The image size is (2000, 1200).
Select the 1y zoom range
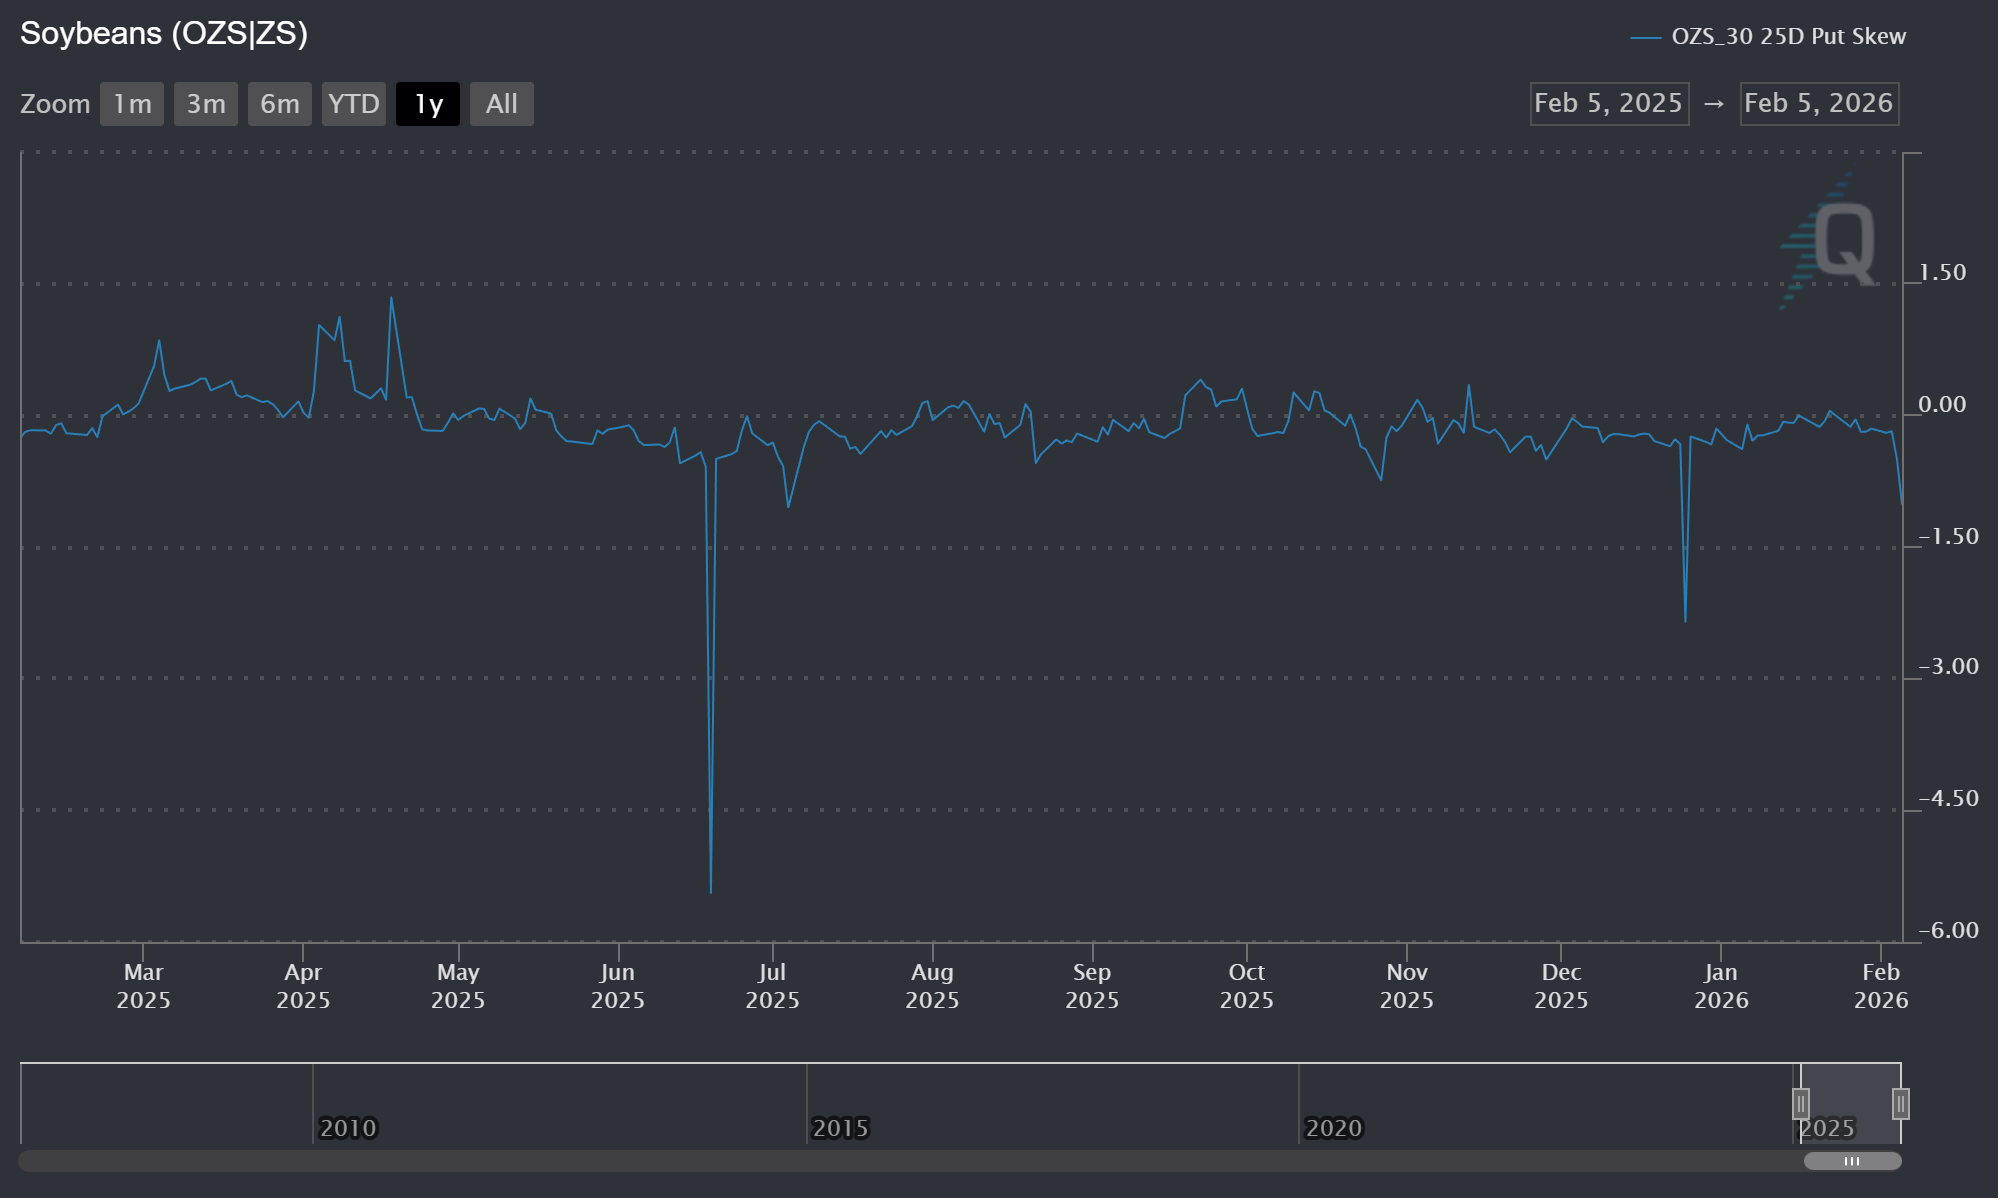tap(428, 104)
